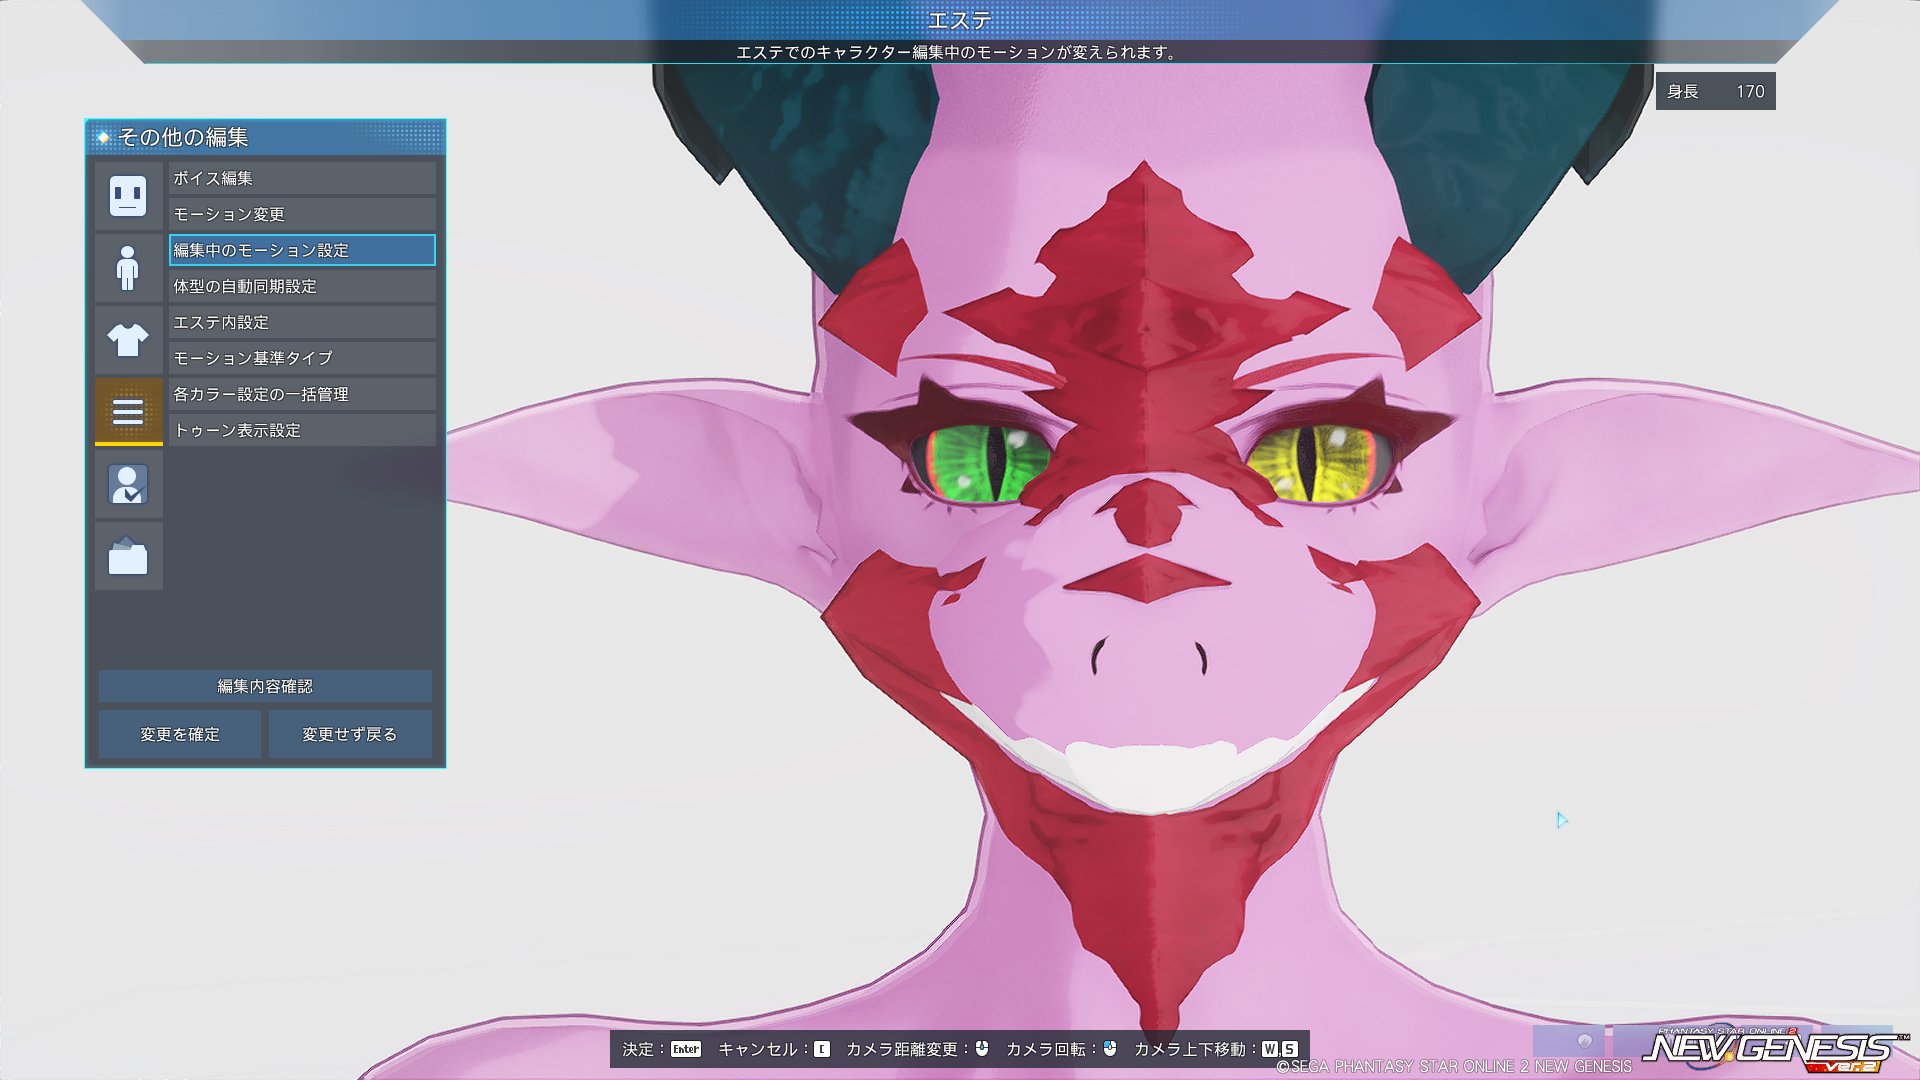Open the body shape category icon
The width and height of the screenshot is (1920, 1080).
click(x=128, y=268)
